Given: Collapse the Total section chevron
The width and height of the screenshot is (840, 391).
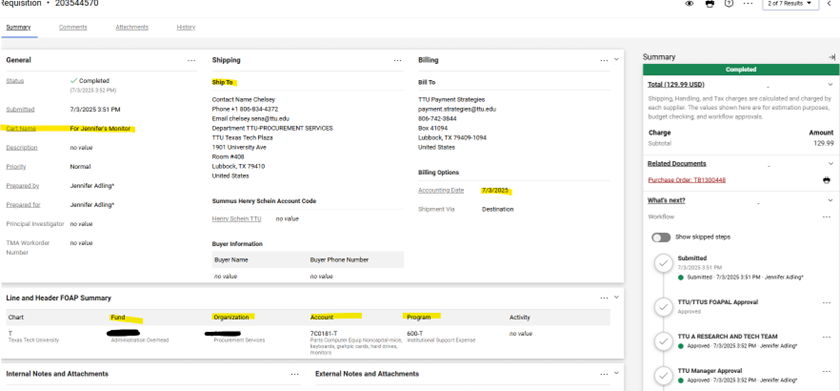Looking at the screenshot, I should (830, 84).
